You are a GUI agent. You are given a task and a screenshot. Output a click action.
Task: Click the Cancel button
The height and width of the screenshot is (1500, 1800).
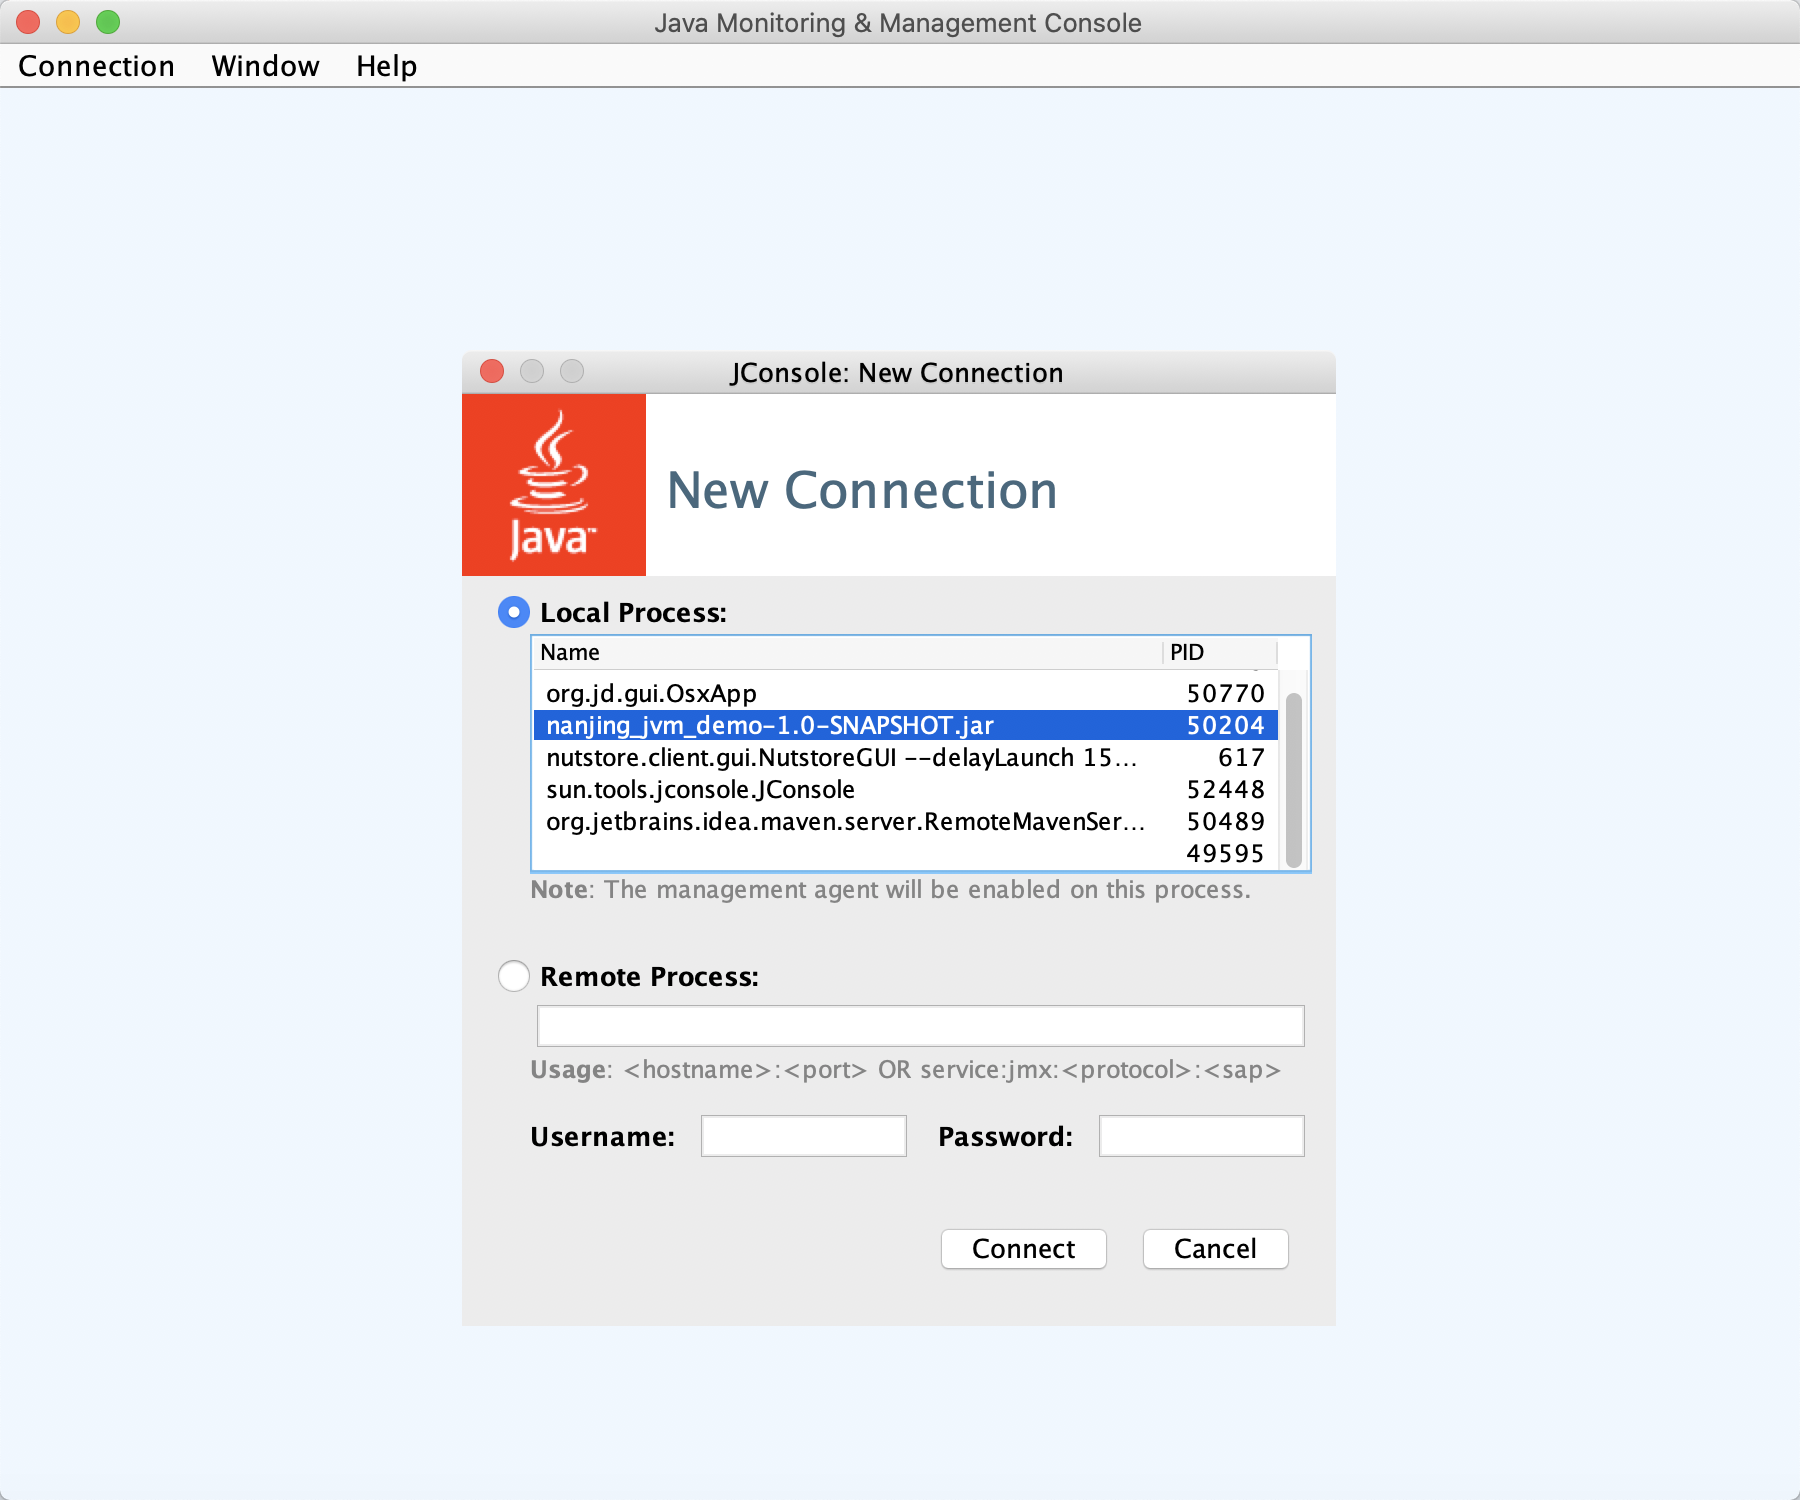pyautogui.click(x=1216, y=1249)
